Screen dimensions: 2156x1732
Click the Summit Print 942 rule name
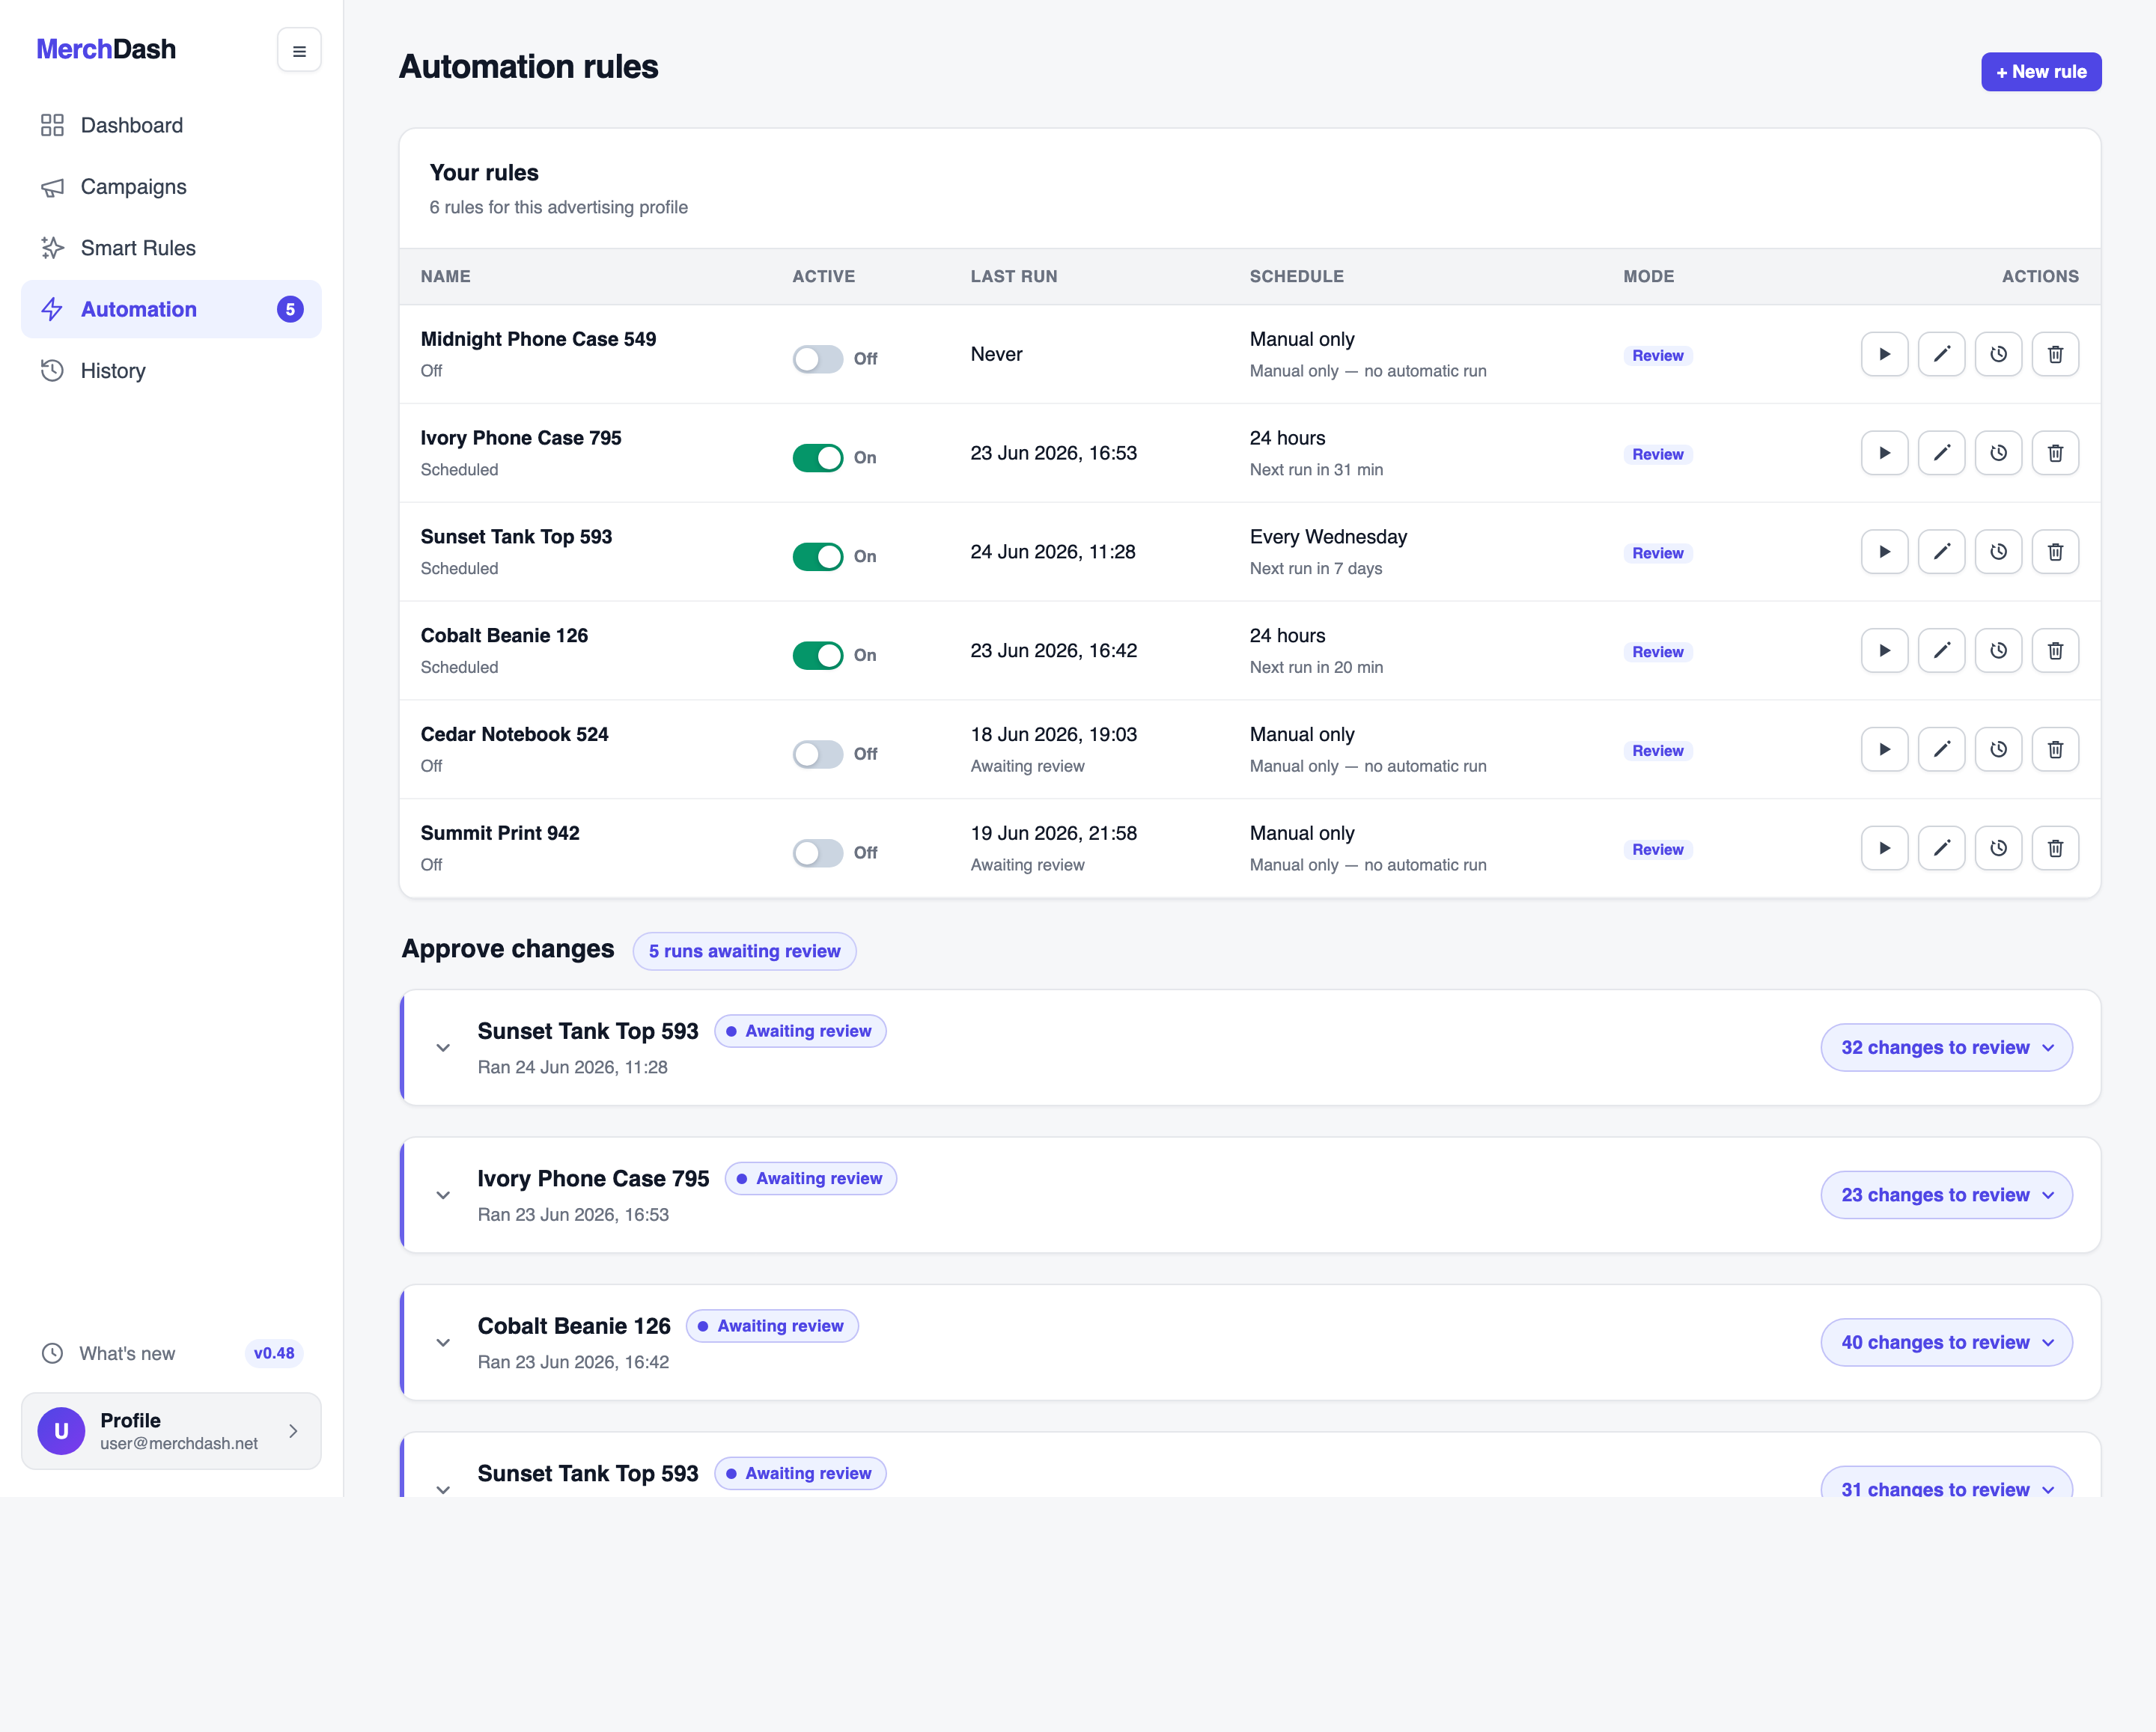click(500, 833)
